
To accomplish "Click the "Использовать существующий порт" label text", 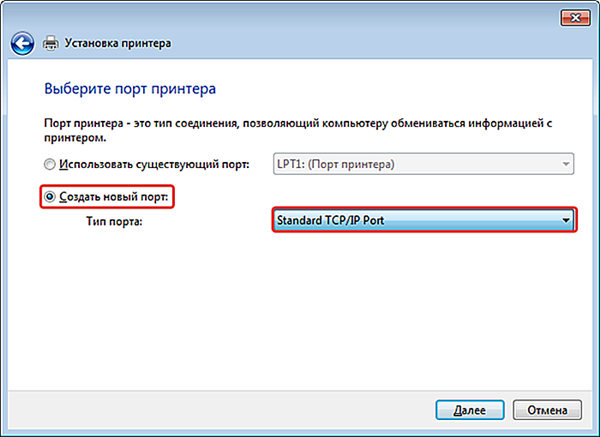I will [154, 165].
